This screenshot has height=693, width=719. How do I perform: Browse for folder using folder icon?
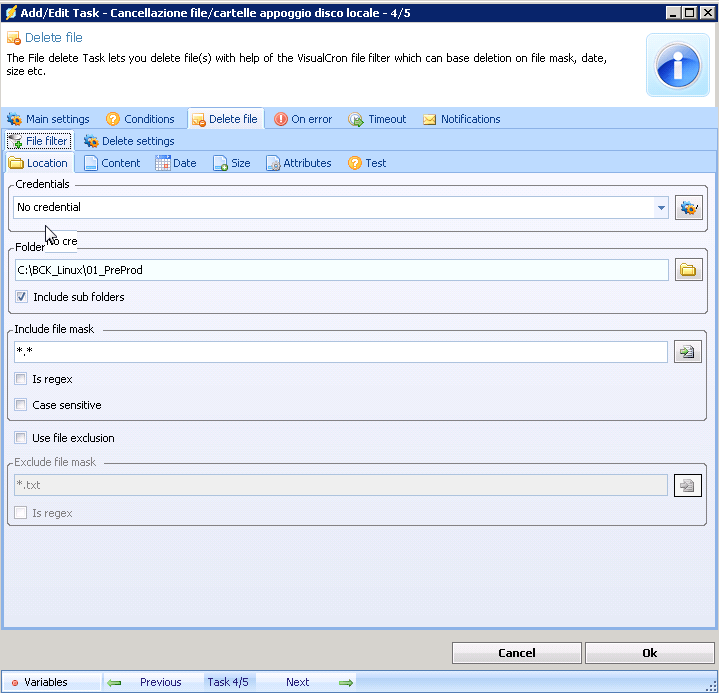click(x=688, y=270)
